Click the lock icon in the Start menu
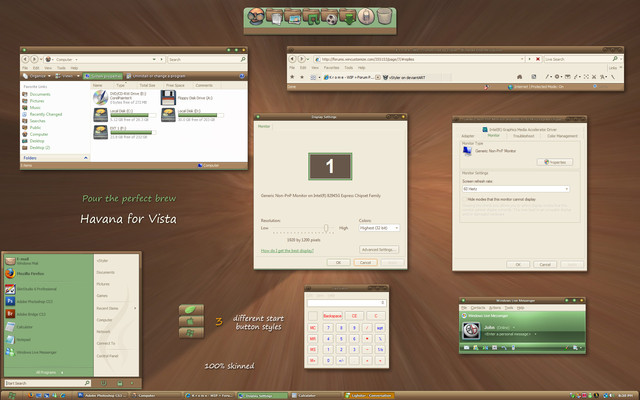640x400 pixels. coord(120,383)
